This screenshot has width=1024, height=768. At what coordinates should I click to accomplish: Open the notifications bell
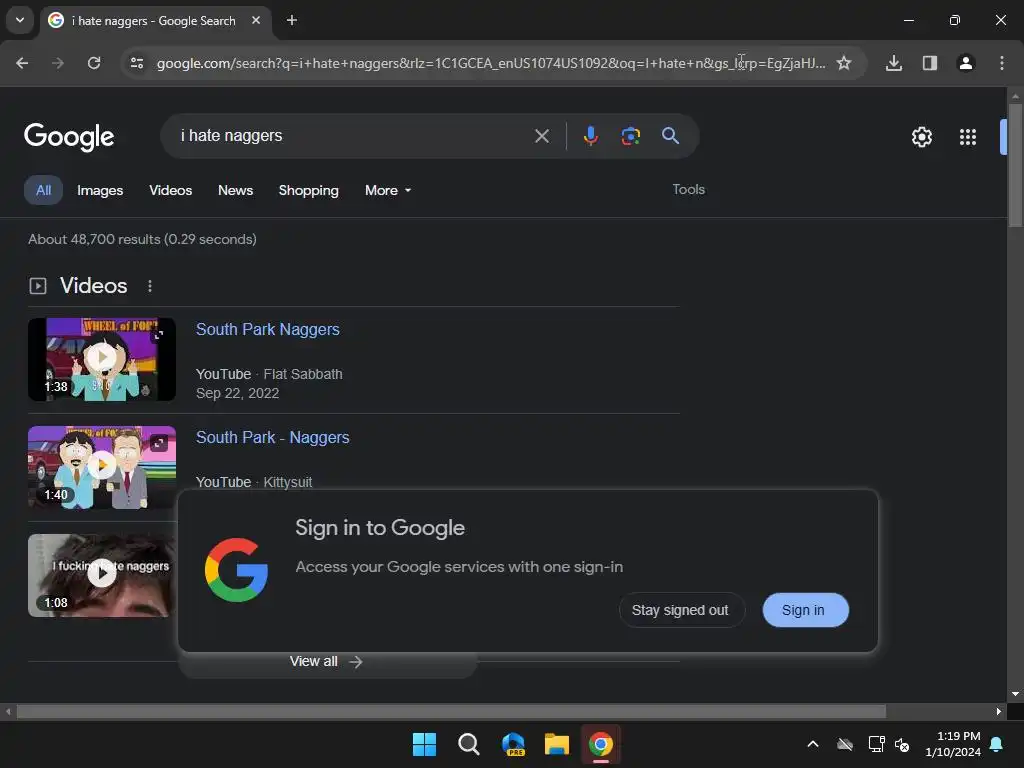[997, 744]
